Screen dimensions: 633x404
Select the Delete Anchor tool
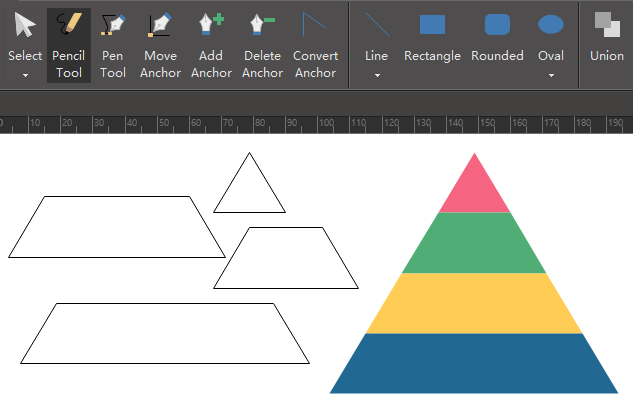coord(262,45)
